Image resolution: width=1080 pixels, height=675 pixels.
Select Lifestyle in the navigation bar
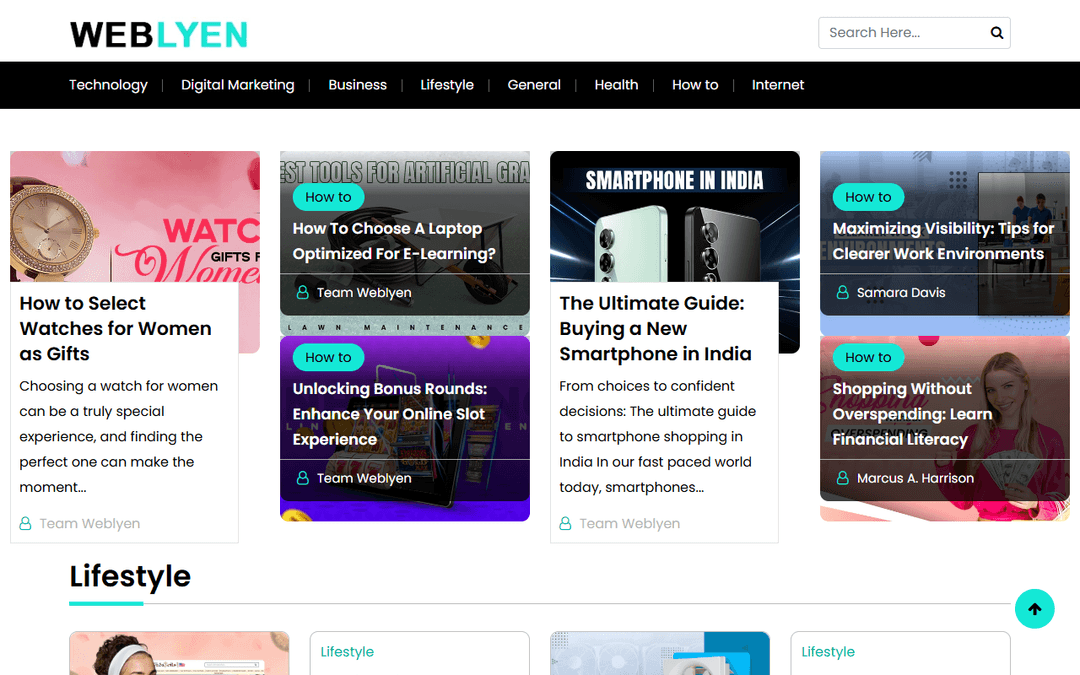tap(447, 85)
